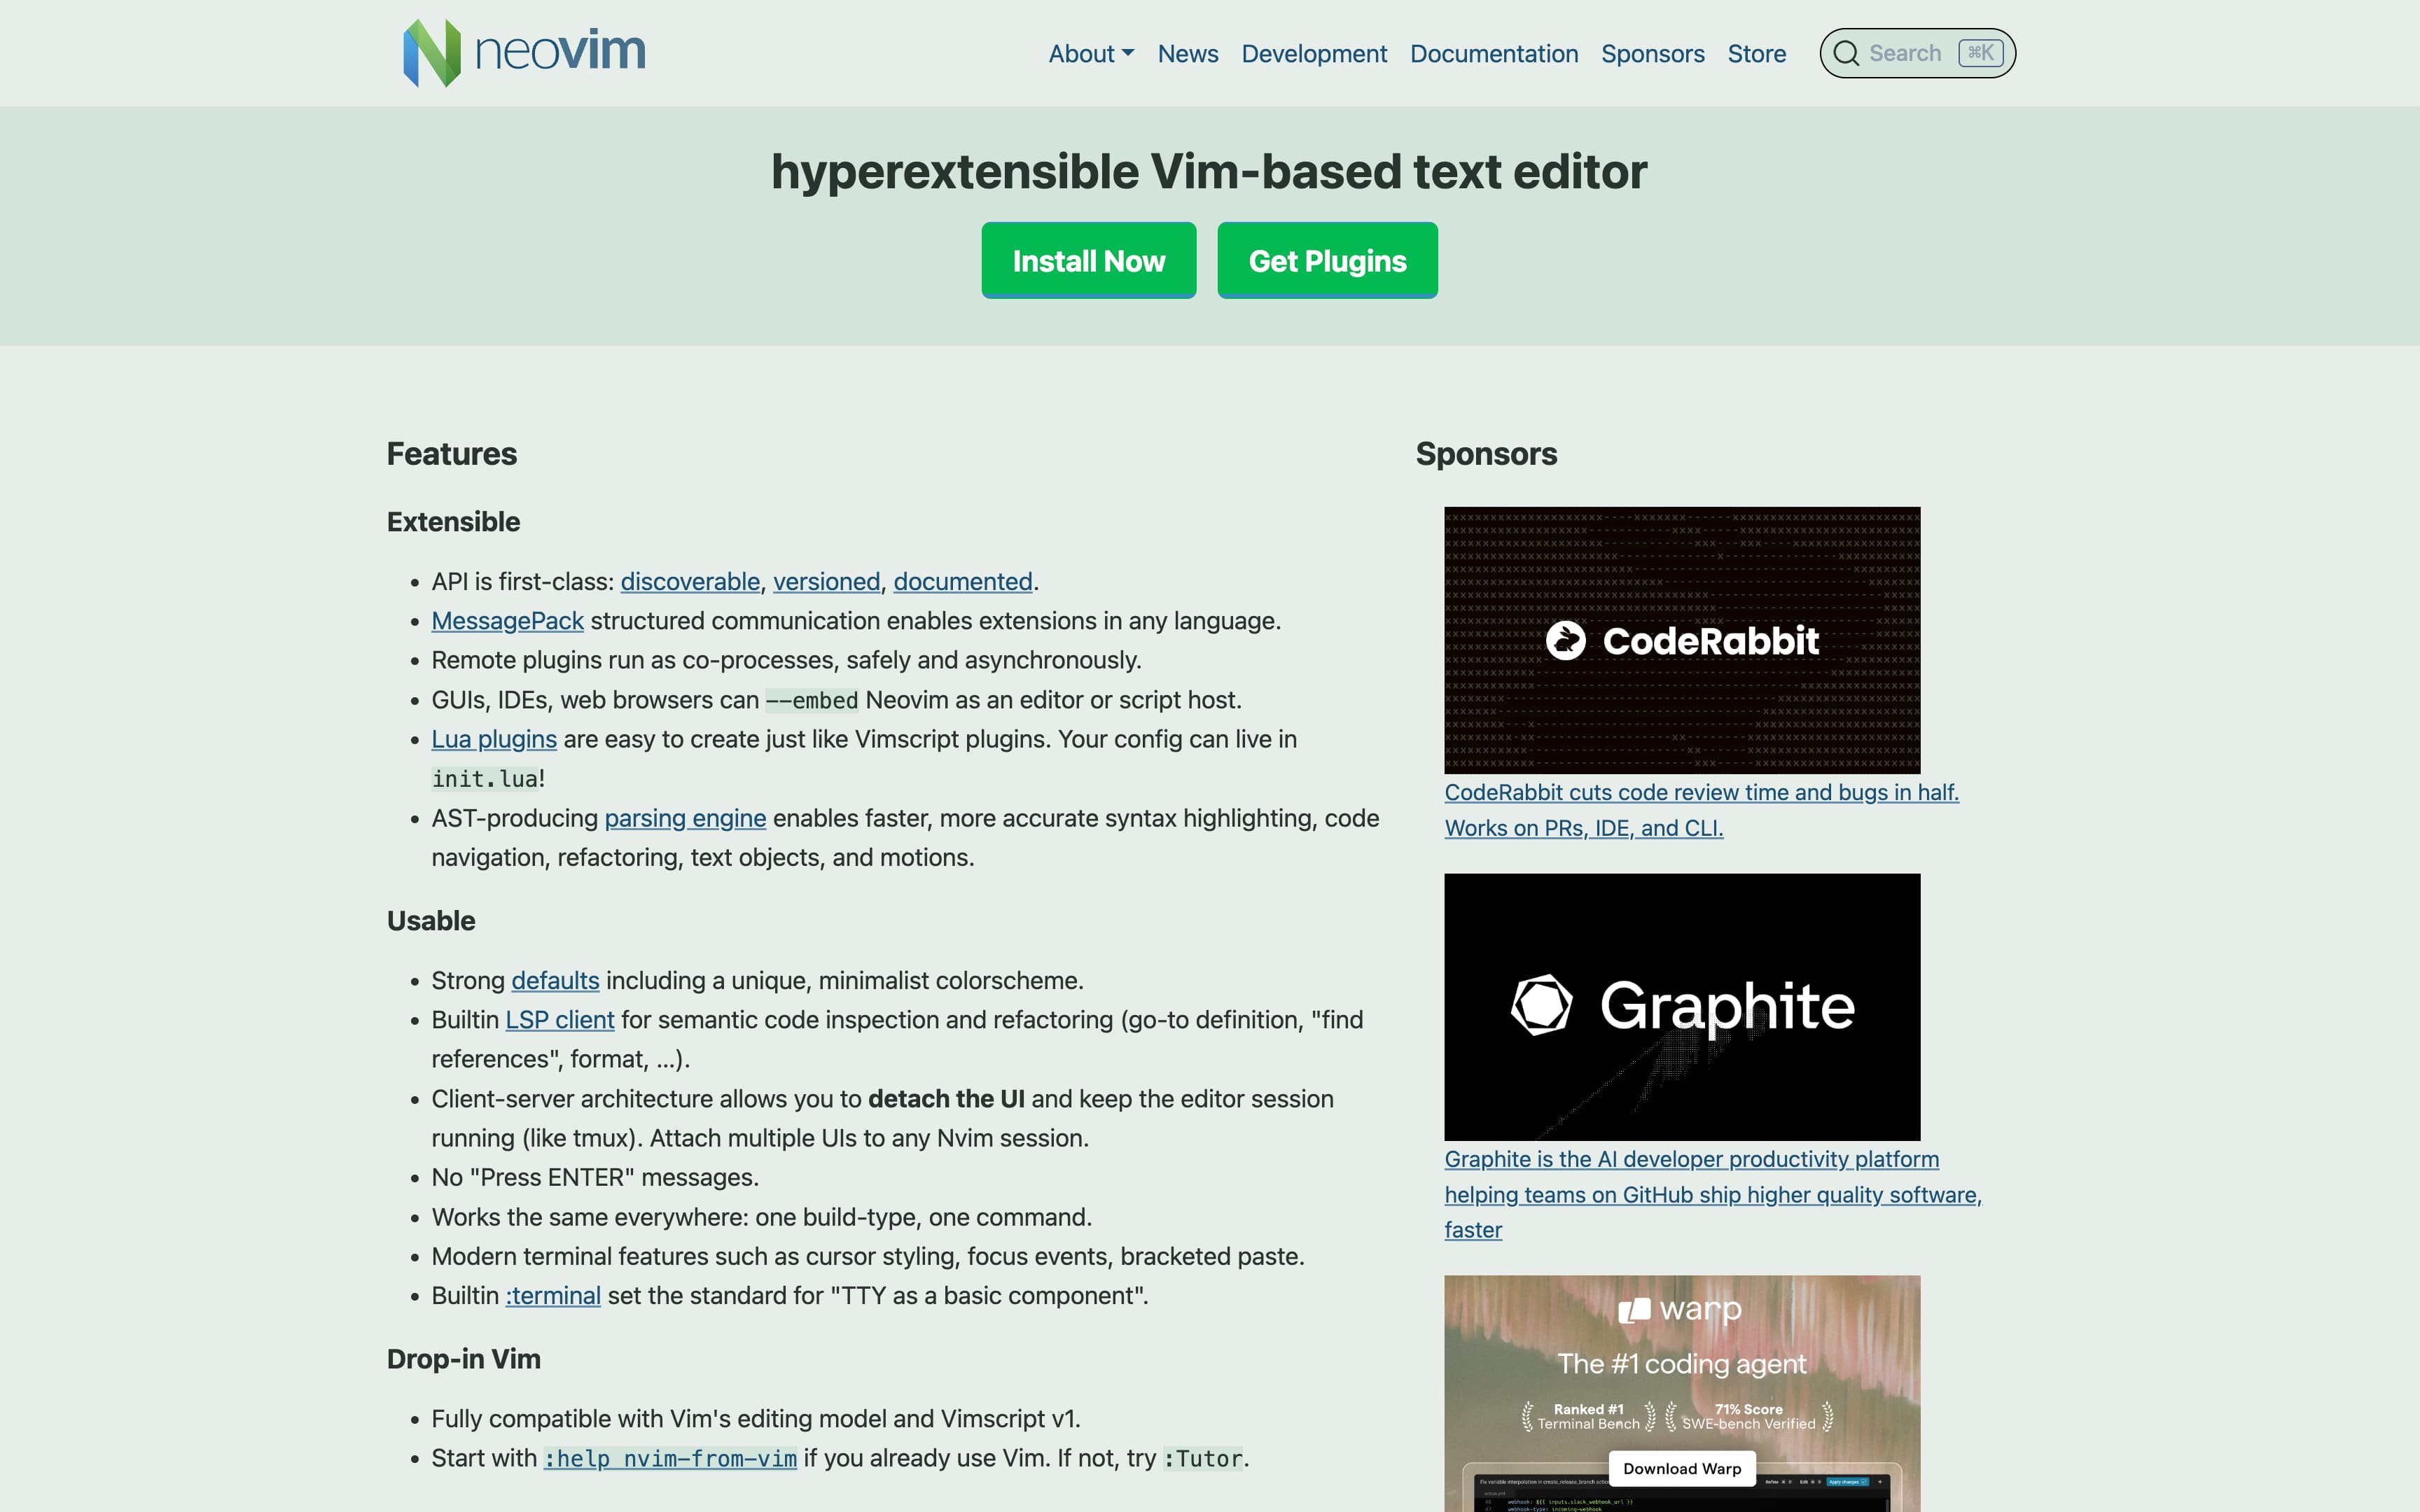Focus the Search input field
2420x1512 pixels.
(x=1905, y=53)
